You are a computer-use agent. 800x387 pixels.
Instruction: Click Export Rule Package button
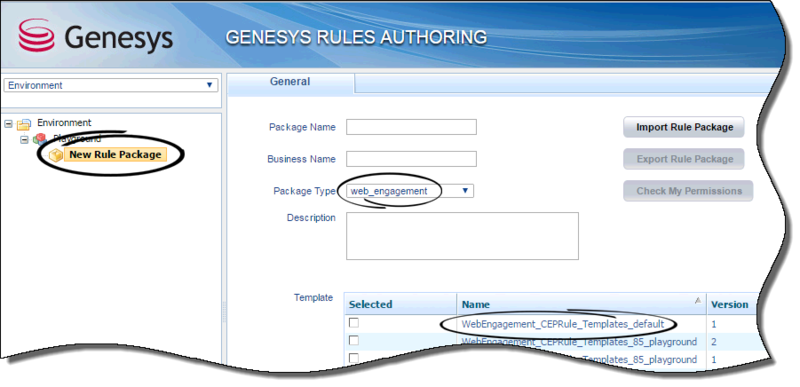click(684, 159)
